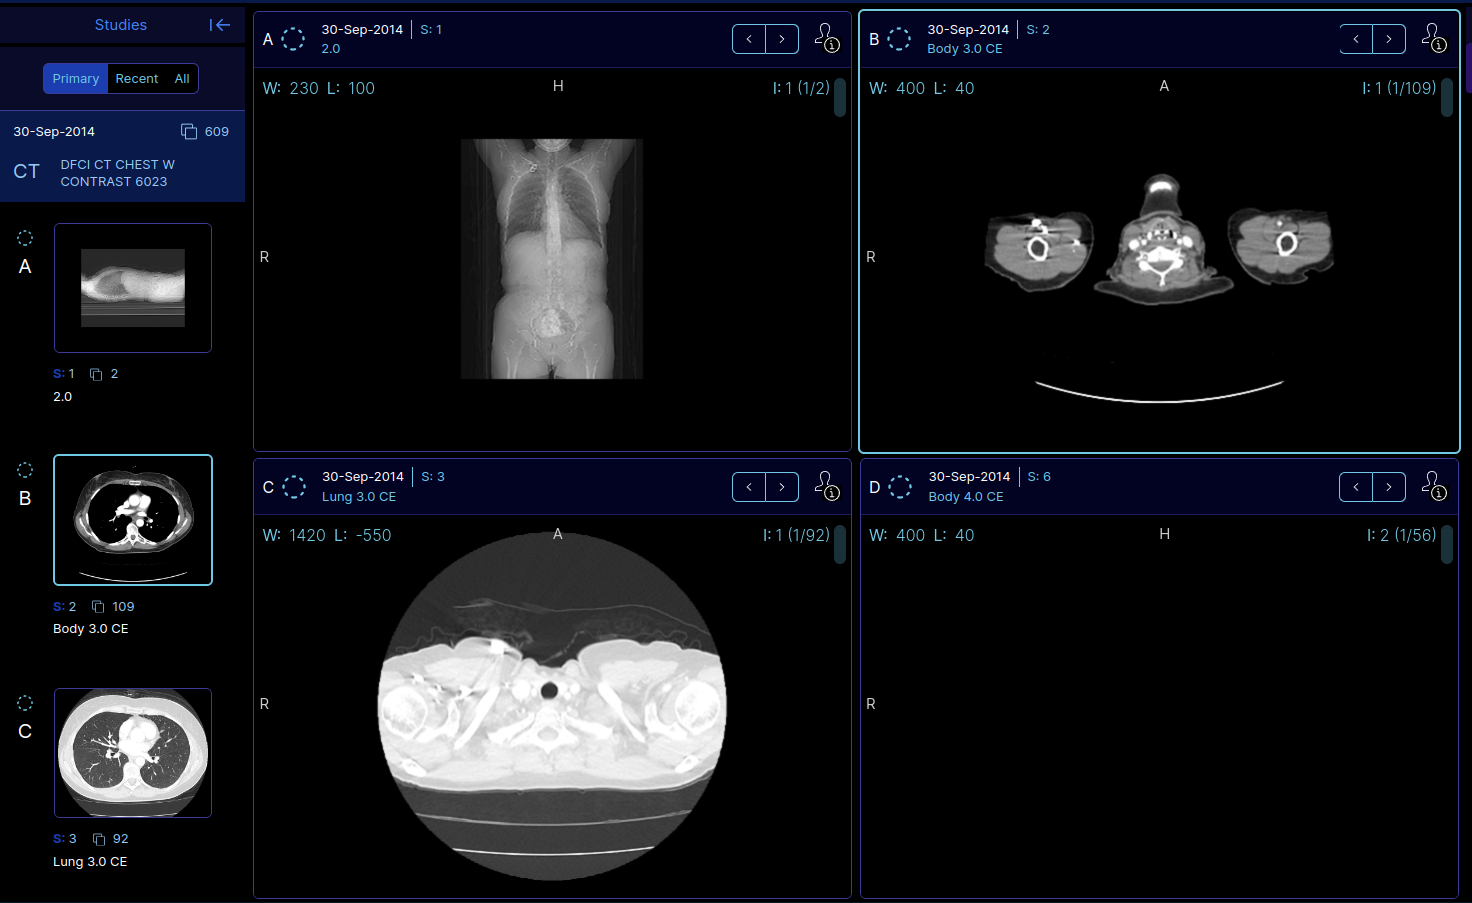Switch to the All studies tab

pos(182,79)
